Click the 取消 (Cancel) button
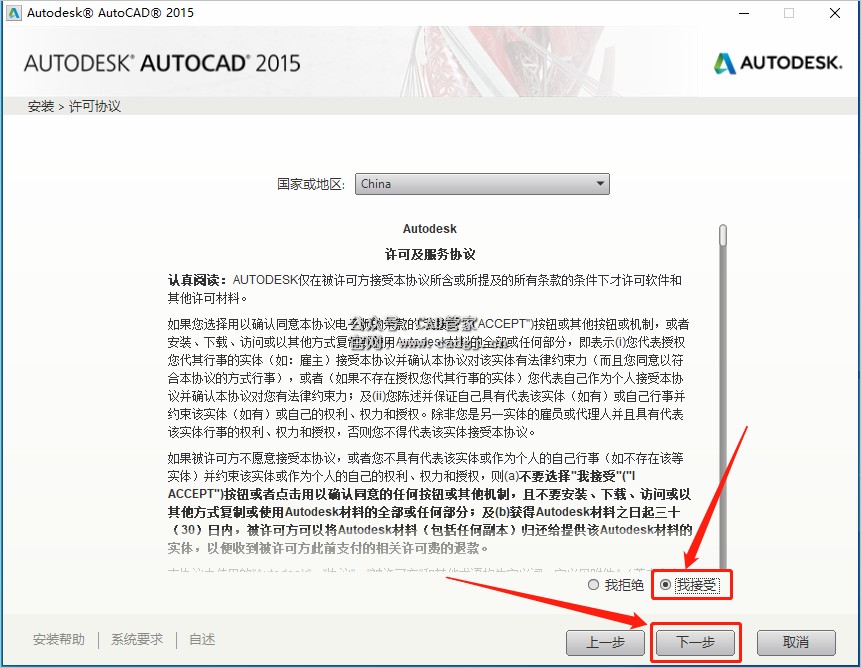The image size is (861, 668). pos(796,642)
